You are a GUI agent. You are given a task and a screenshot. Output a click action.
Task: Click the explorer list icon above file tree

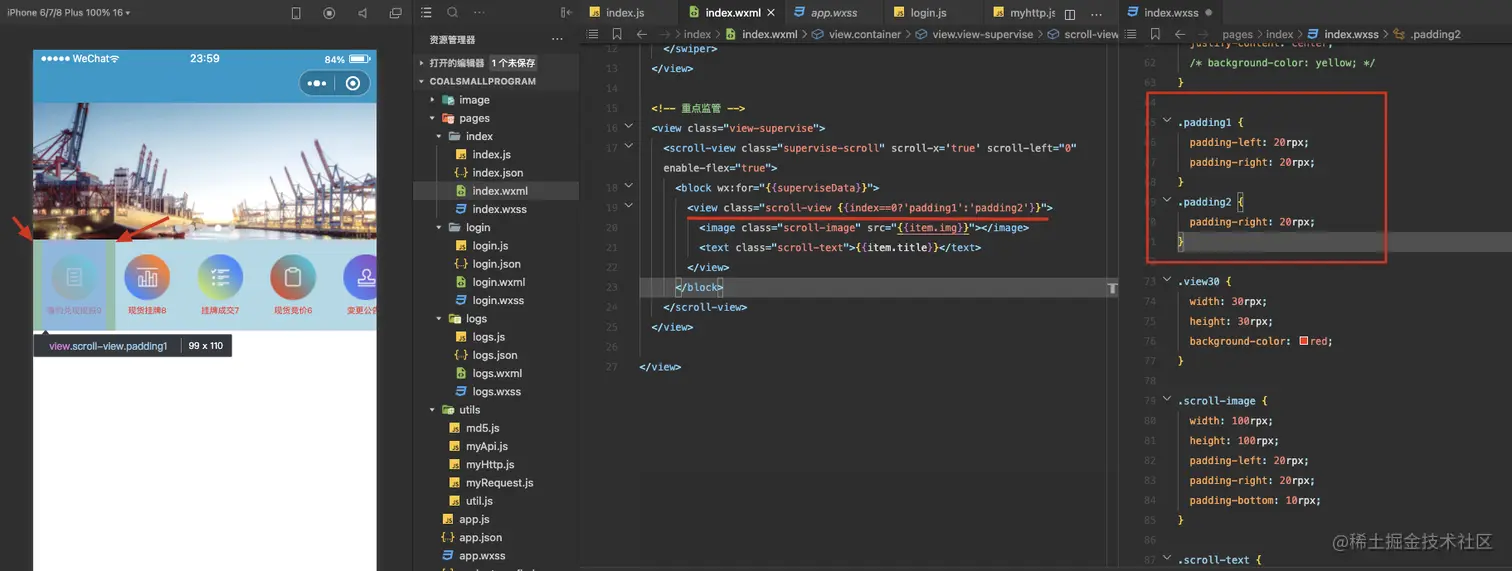coord(426,13)
